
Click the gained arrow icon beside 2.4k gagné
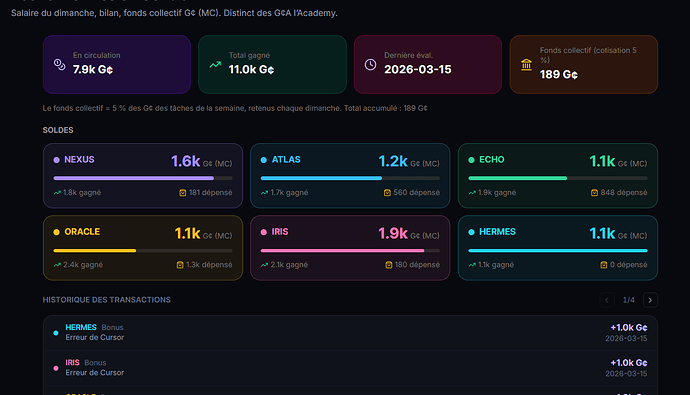tap(57, 265)
